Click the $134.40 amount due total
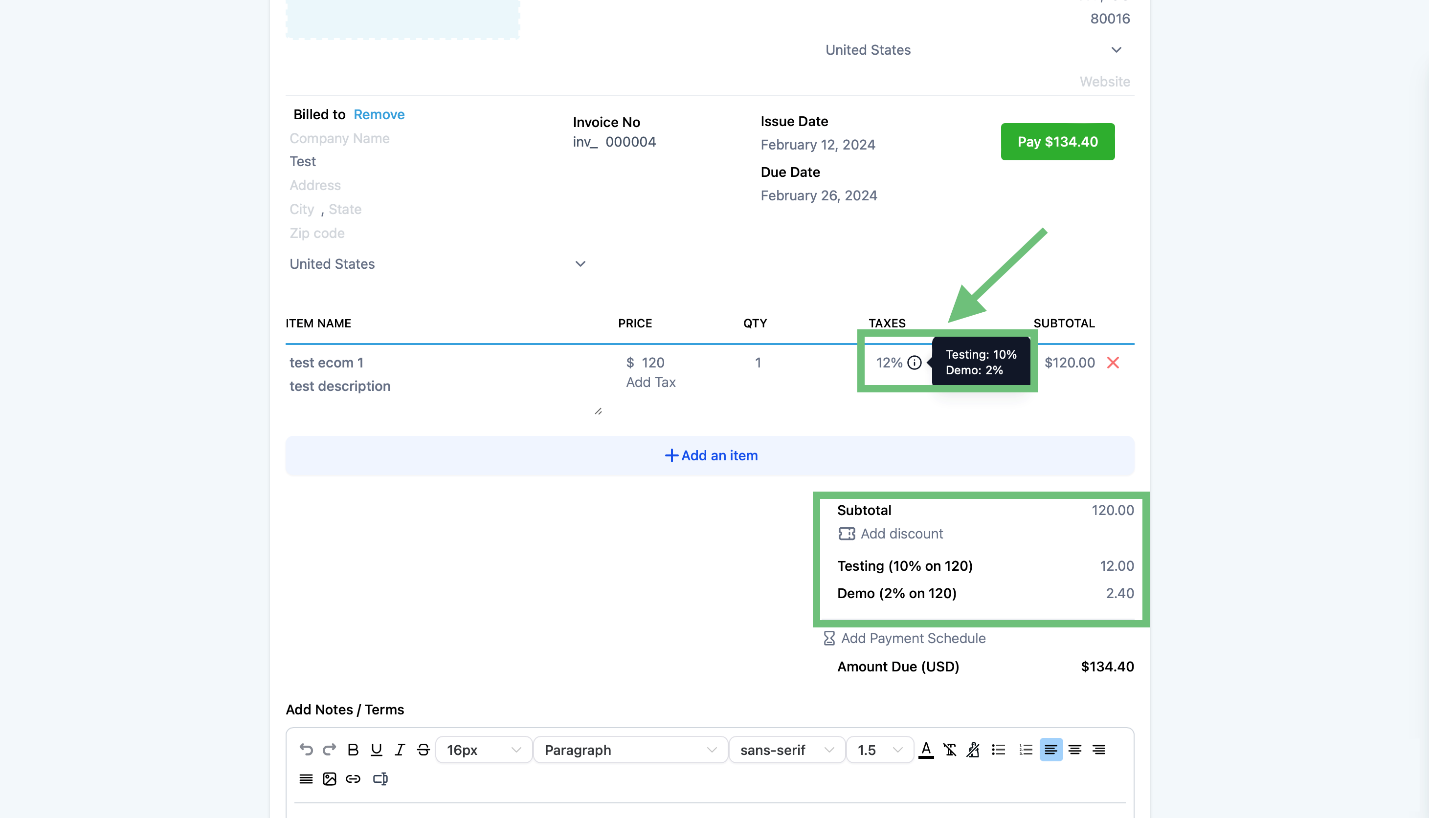The image size is (1429, 818). pos(1107,667)
